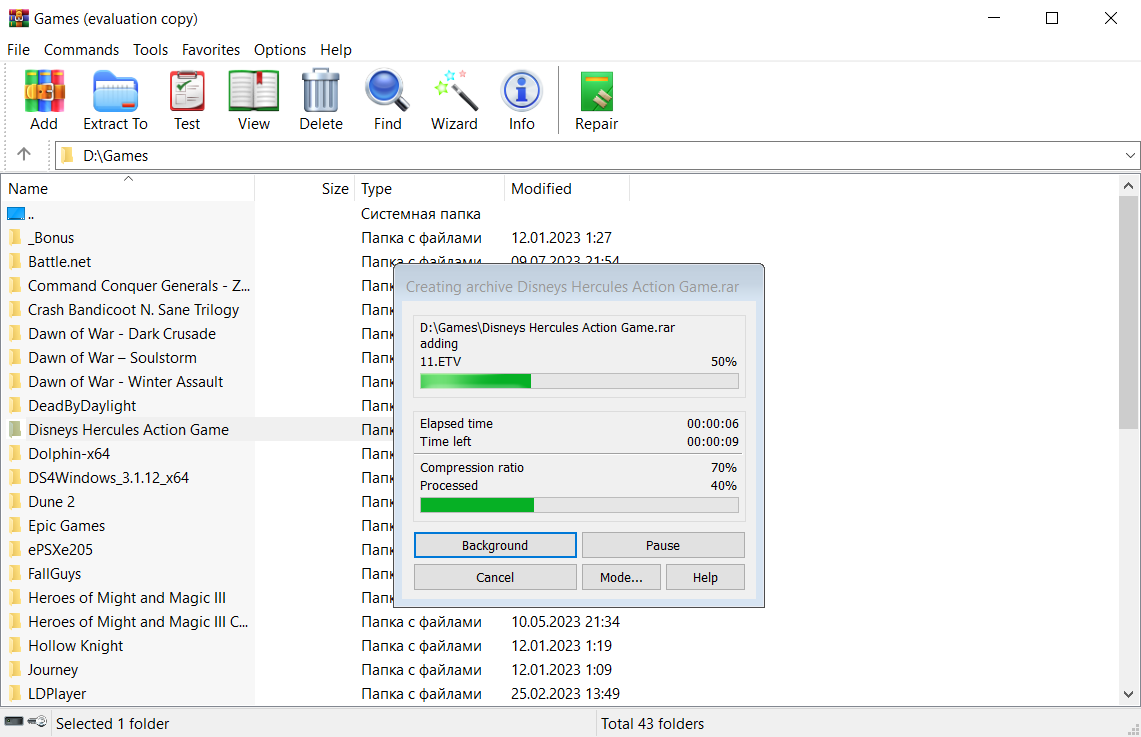Select Dawn of War – Soulstorm
The image size is (1141, 737).
(113, 358)
